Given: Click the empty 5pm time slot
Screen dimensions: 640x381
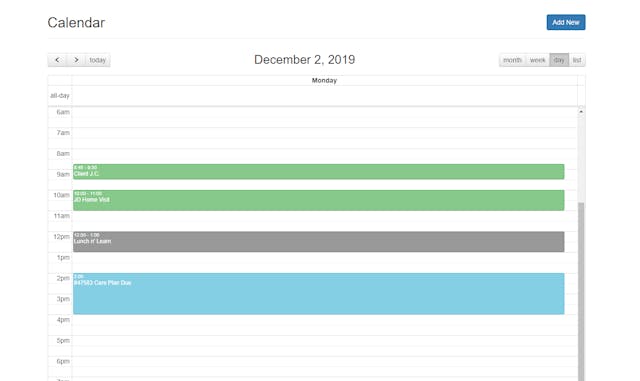Looking at the screenshot, I should pyautogui.click(x=324, y=345).
